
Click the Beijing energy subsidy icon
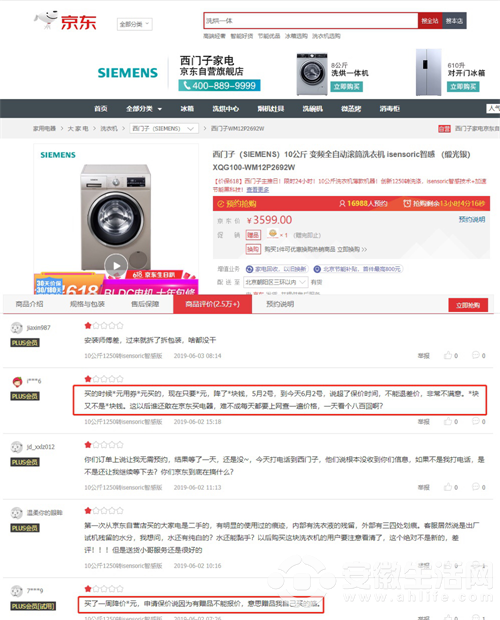pyautogui.click(x=317, y=269)
